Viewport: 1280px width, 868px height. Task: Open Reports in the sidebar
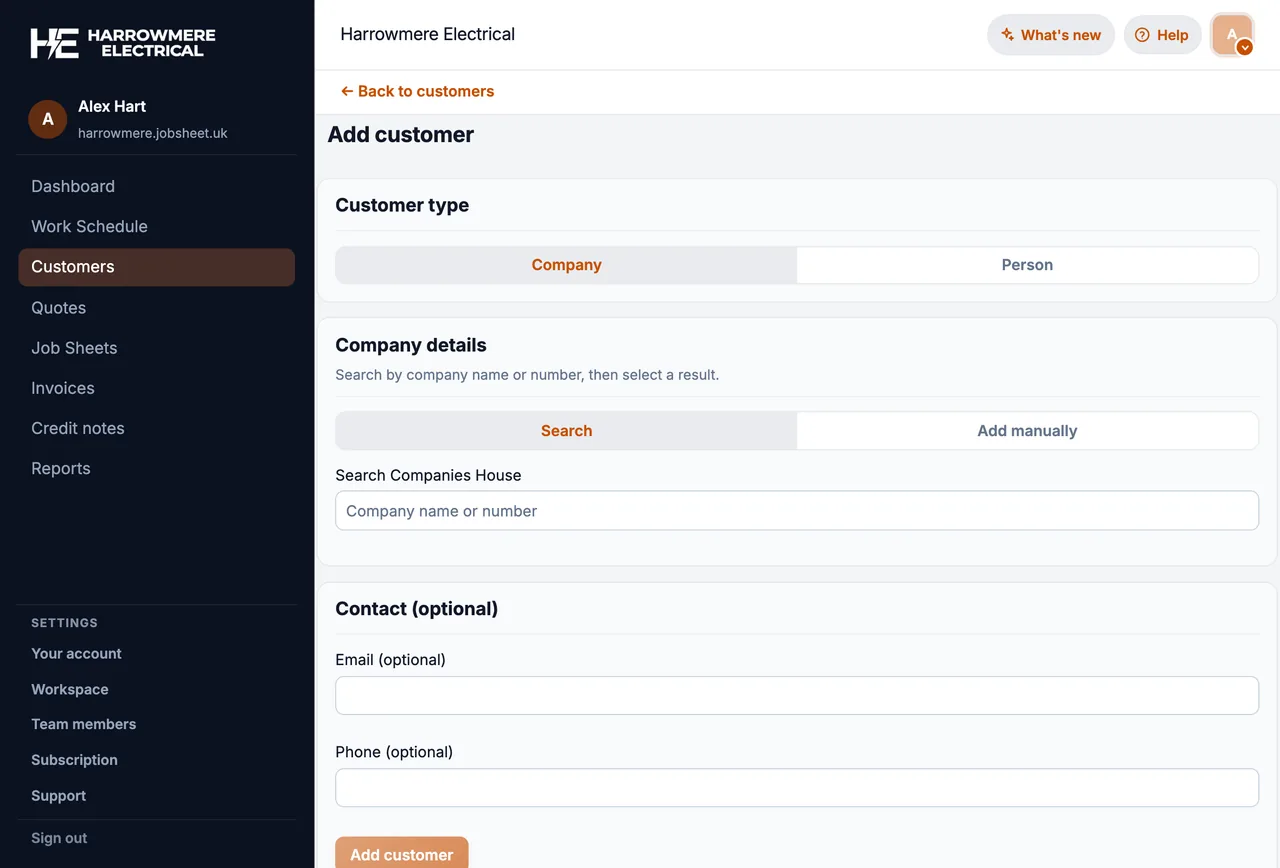[x=157, y=468]
